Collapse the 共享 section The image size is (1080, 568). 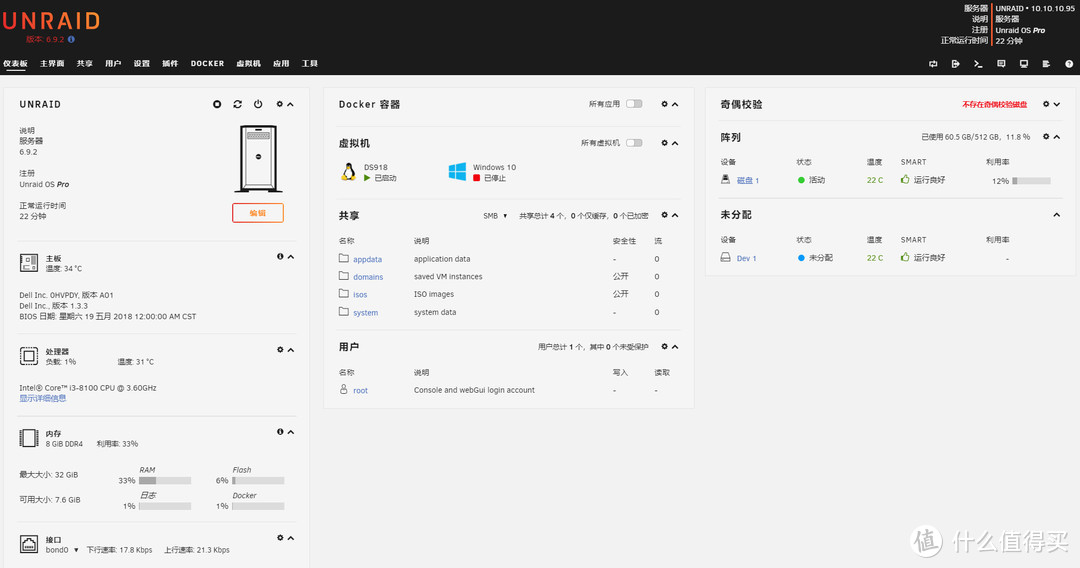pos(675,215)
